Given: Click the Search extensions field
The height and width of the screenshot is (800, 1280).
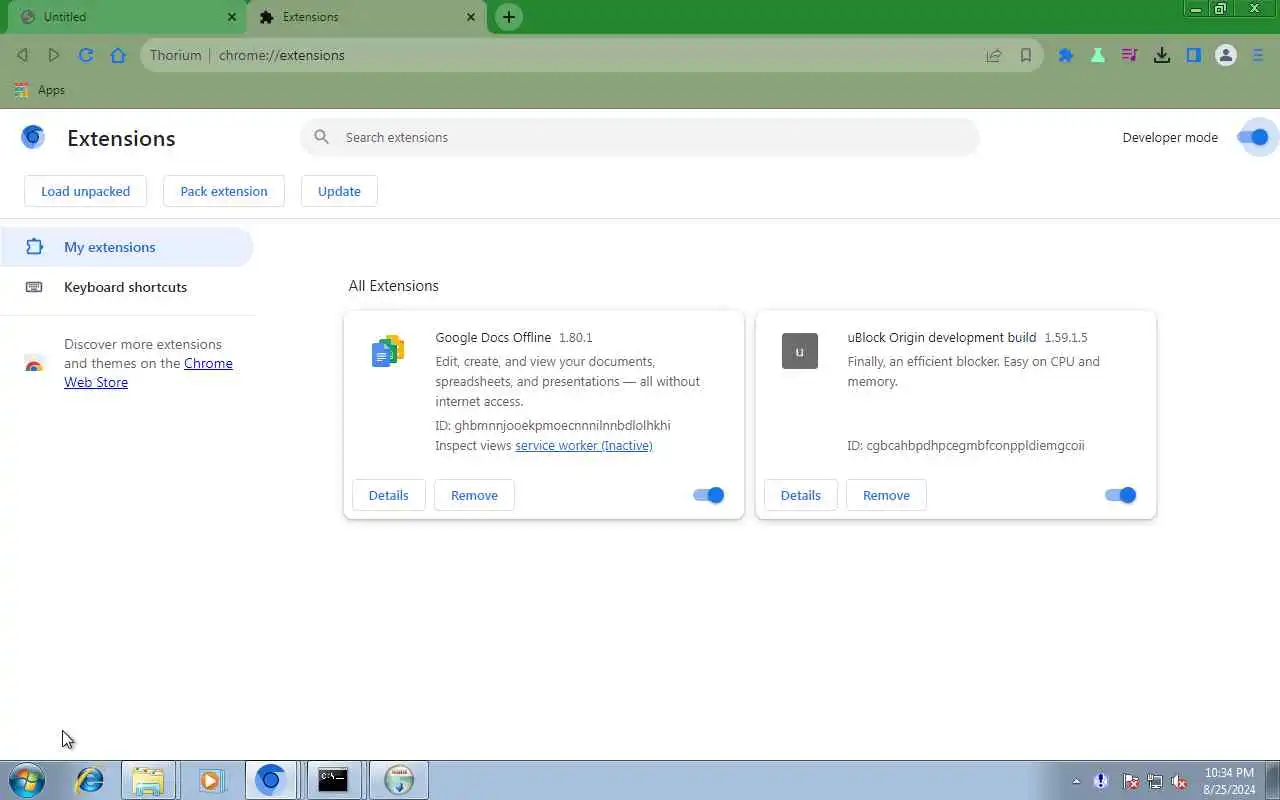Looking at the screenshot, I should (x=640, y=137).
